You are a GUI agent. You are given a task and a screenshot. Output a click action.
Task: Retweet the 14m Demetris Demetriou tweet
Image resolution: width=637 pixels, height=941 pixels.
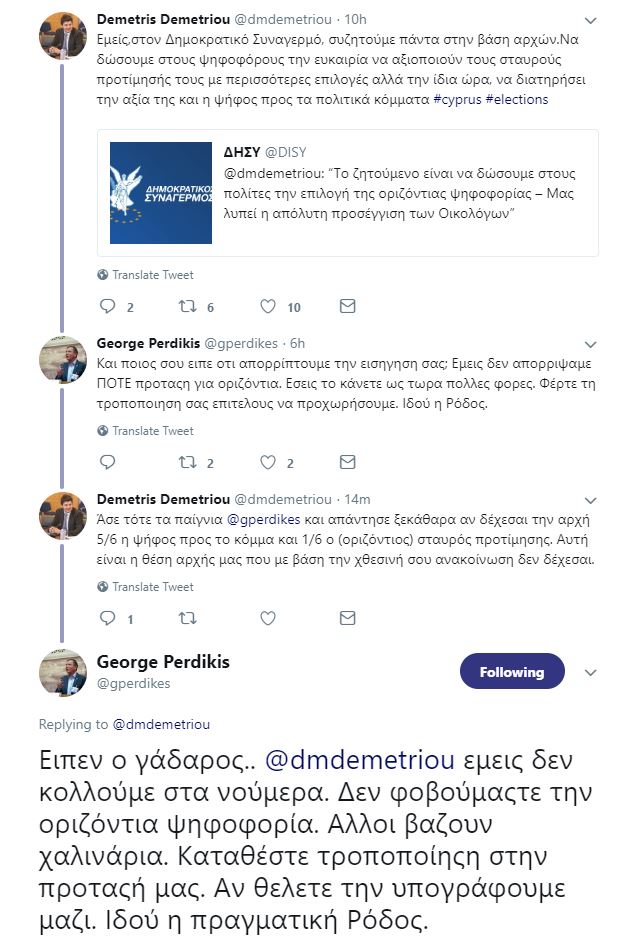pyautogui.click(x=187, y=619)
